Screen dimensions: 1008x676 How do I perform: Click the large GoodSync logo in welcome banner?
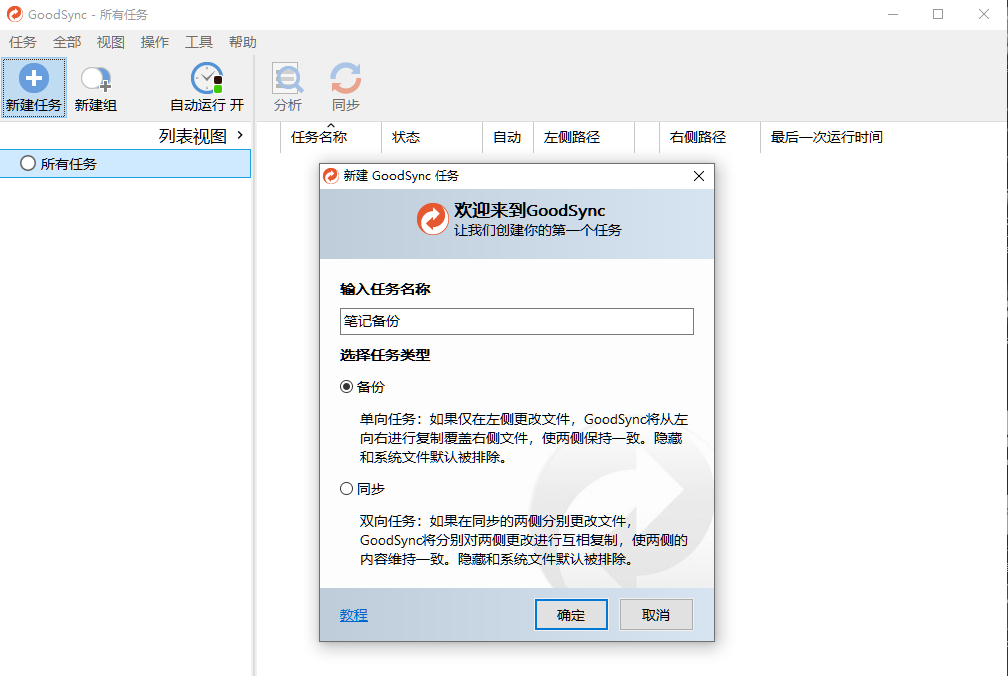tap(433, 219)
